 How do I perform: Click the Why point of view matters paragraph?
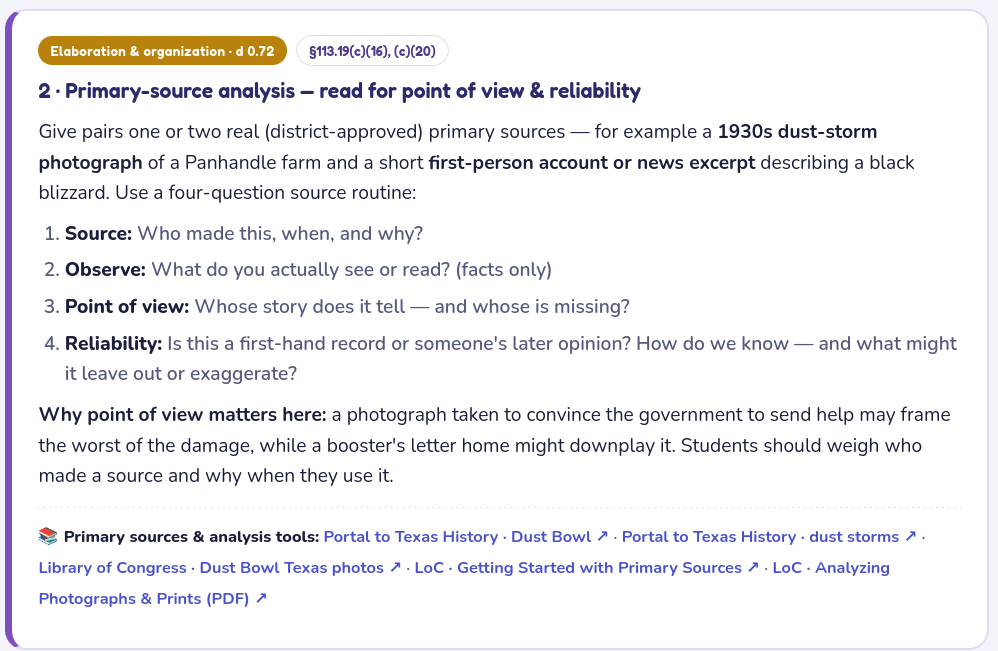[495, 445]
